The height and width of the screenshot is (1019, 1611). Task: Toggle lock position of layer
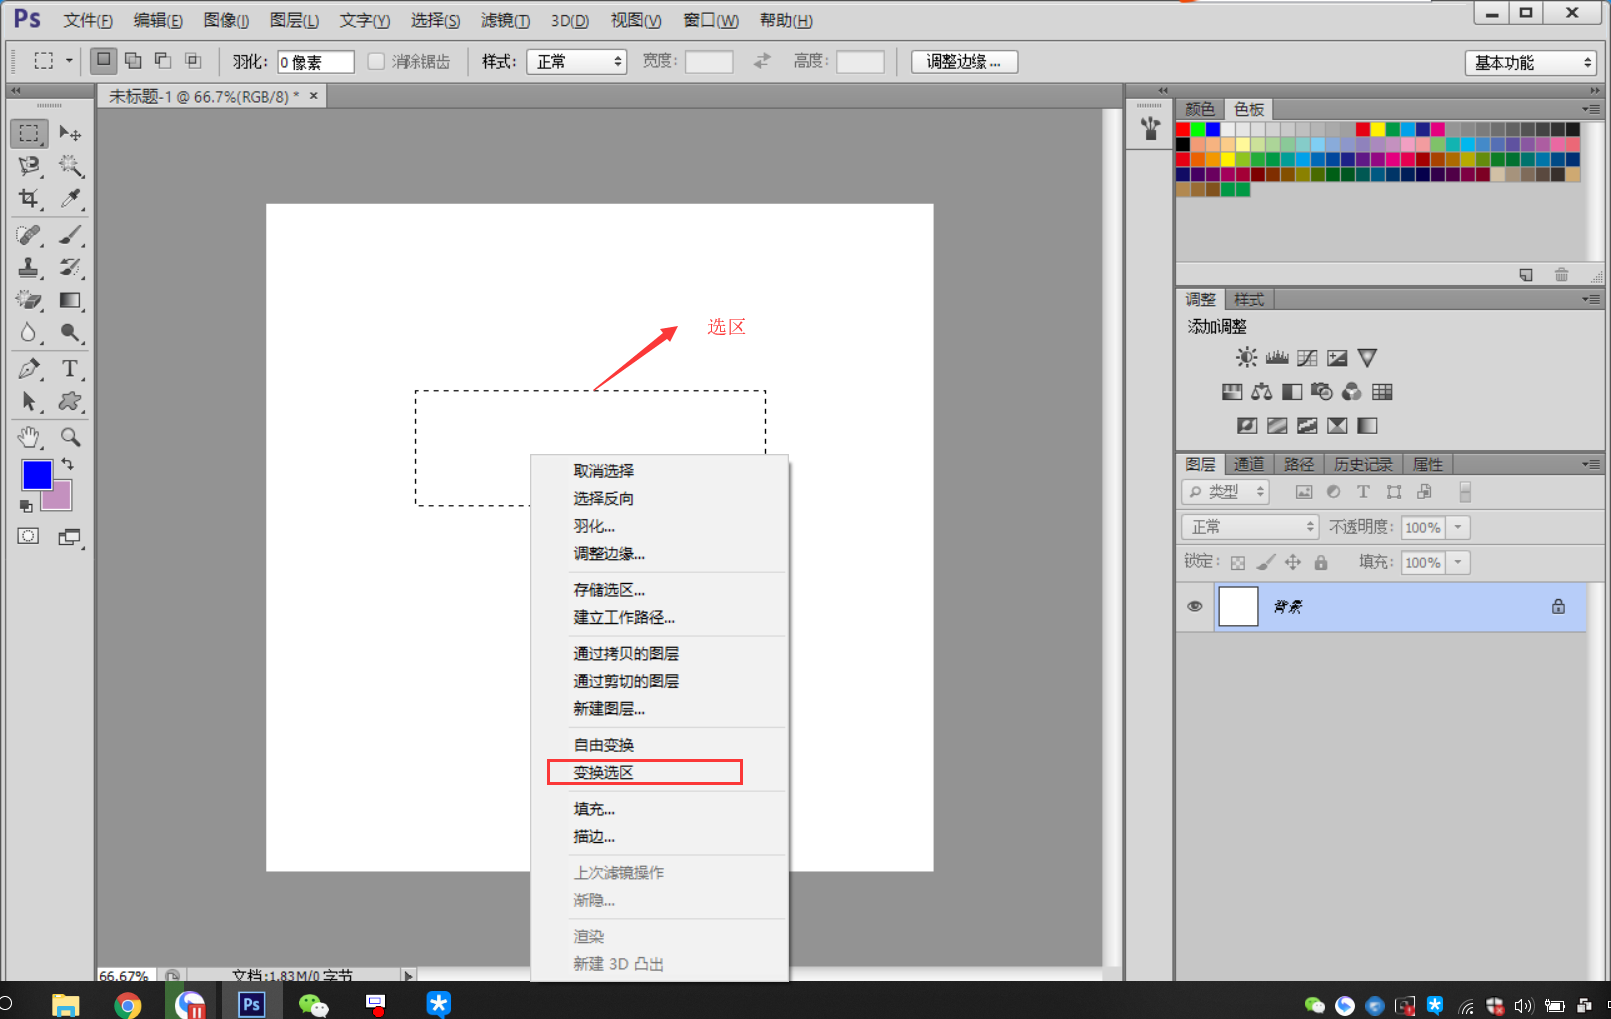1293,563
